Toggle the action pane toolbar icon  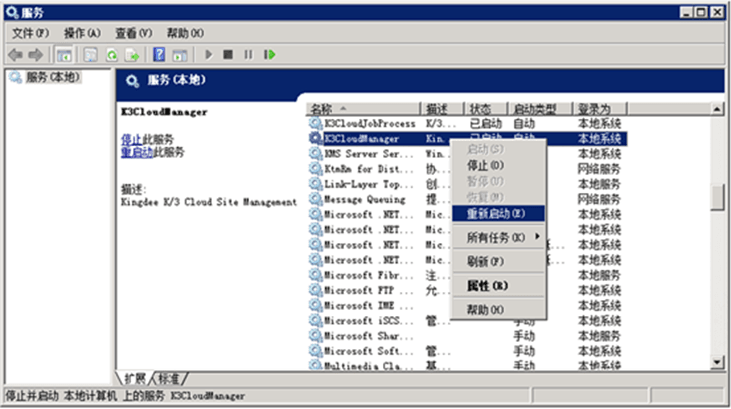tap(180, 55)
